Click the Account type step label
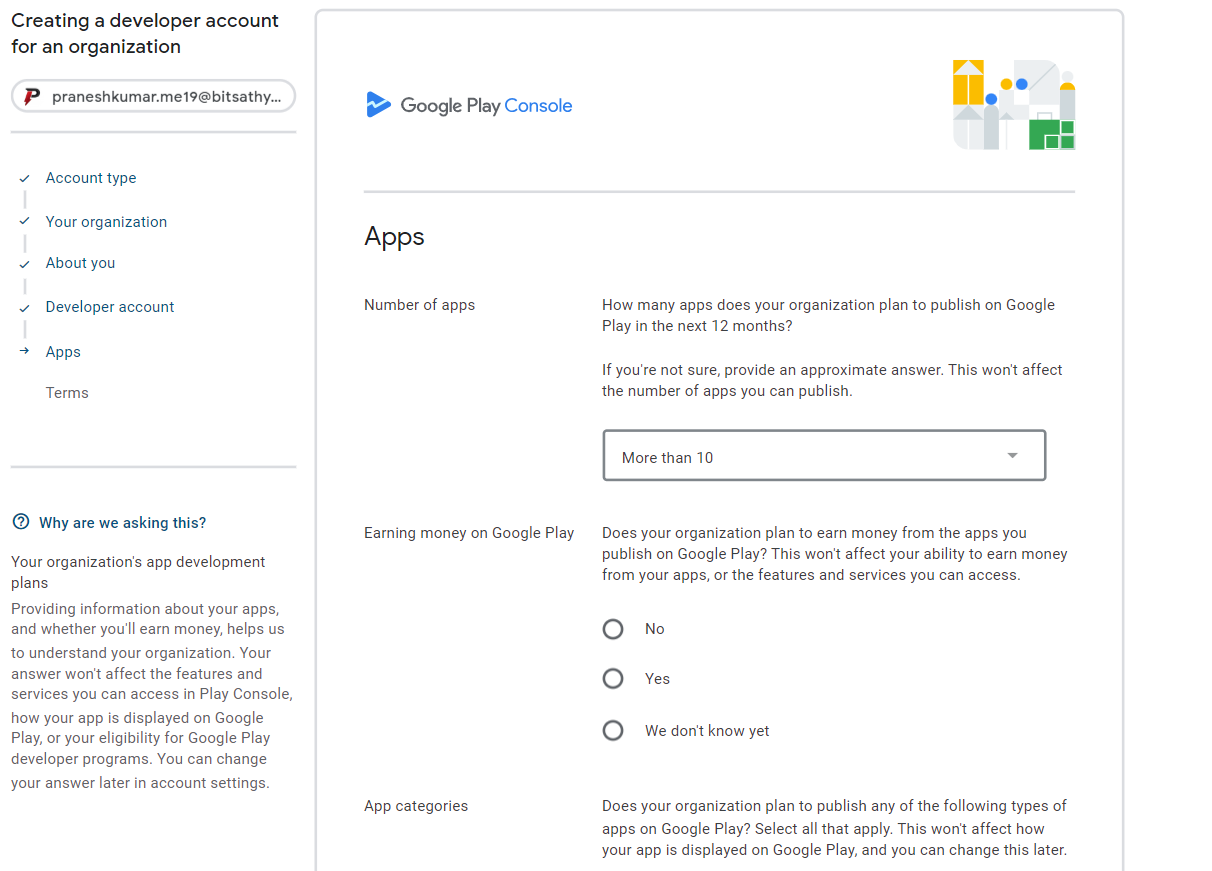The image size is (1212, 871). (91, 178)
